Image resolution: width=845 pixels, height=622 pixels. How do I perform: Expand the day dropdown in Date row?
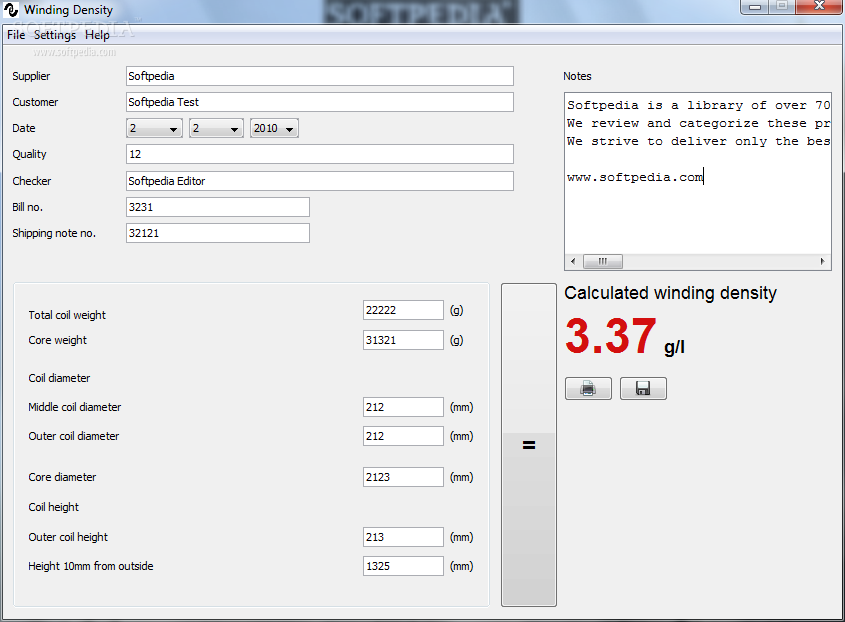coord(154,128)
